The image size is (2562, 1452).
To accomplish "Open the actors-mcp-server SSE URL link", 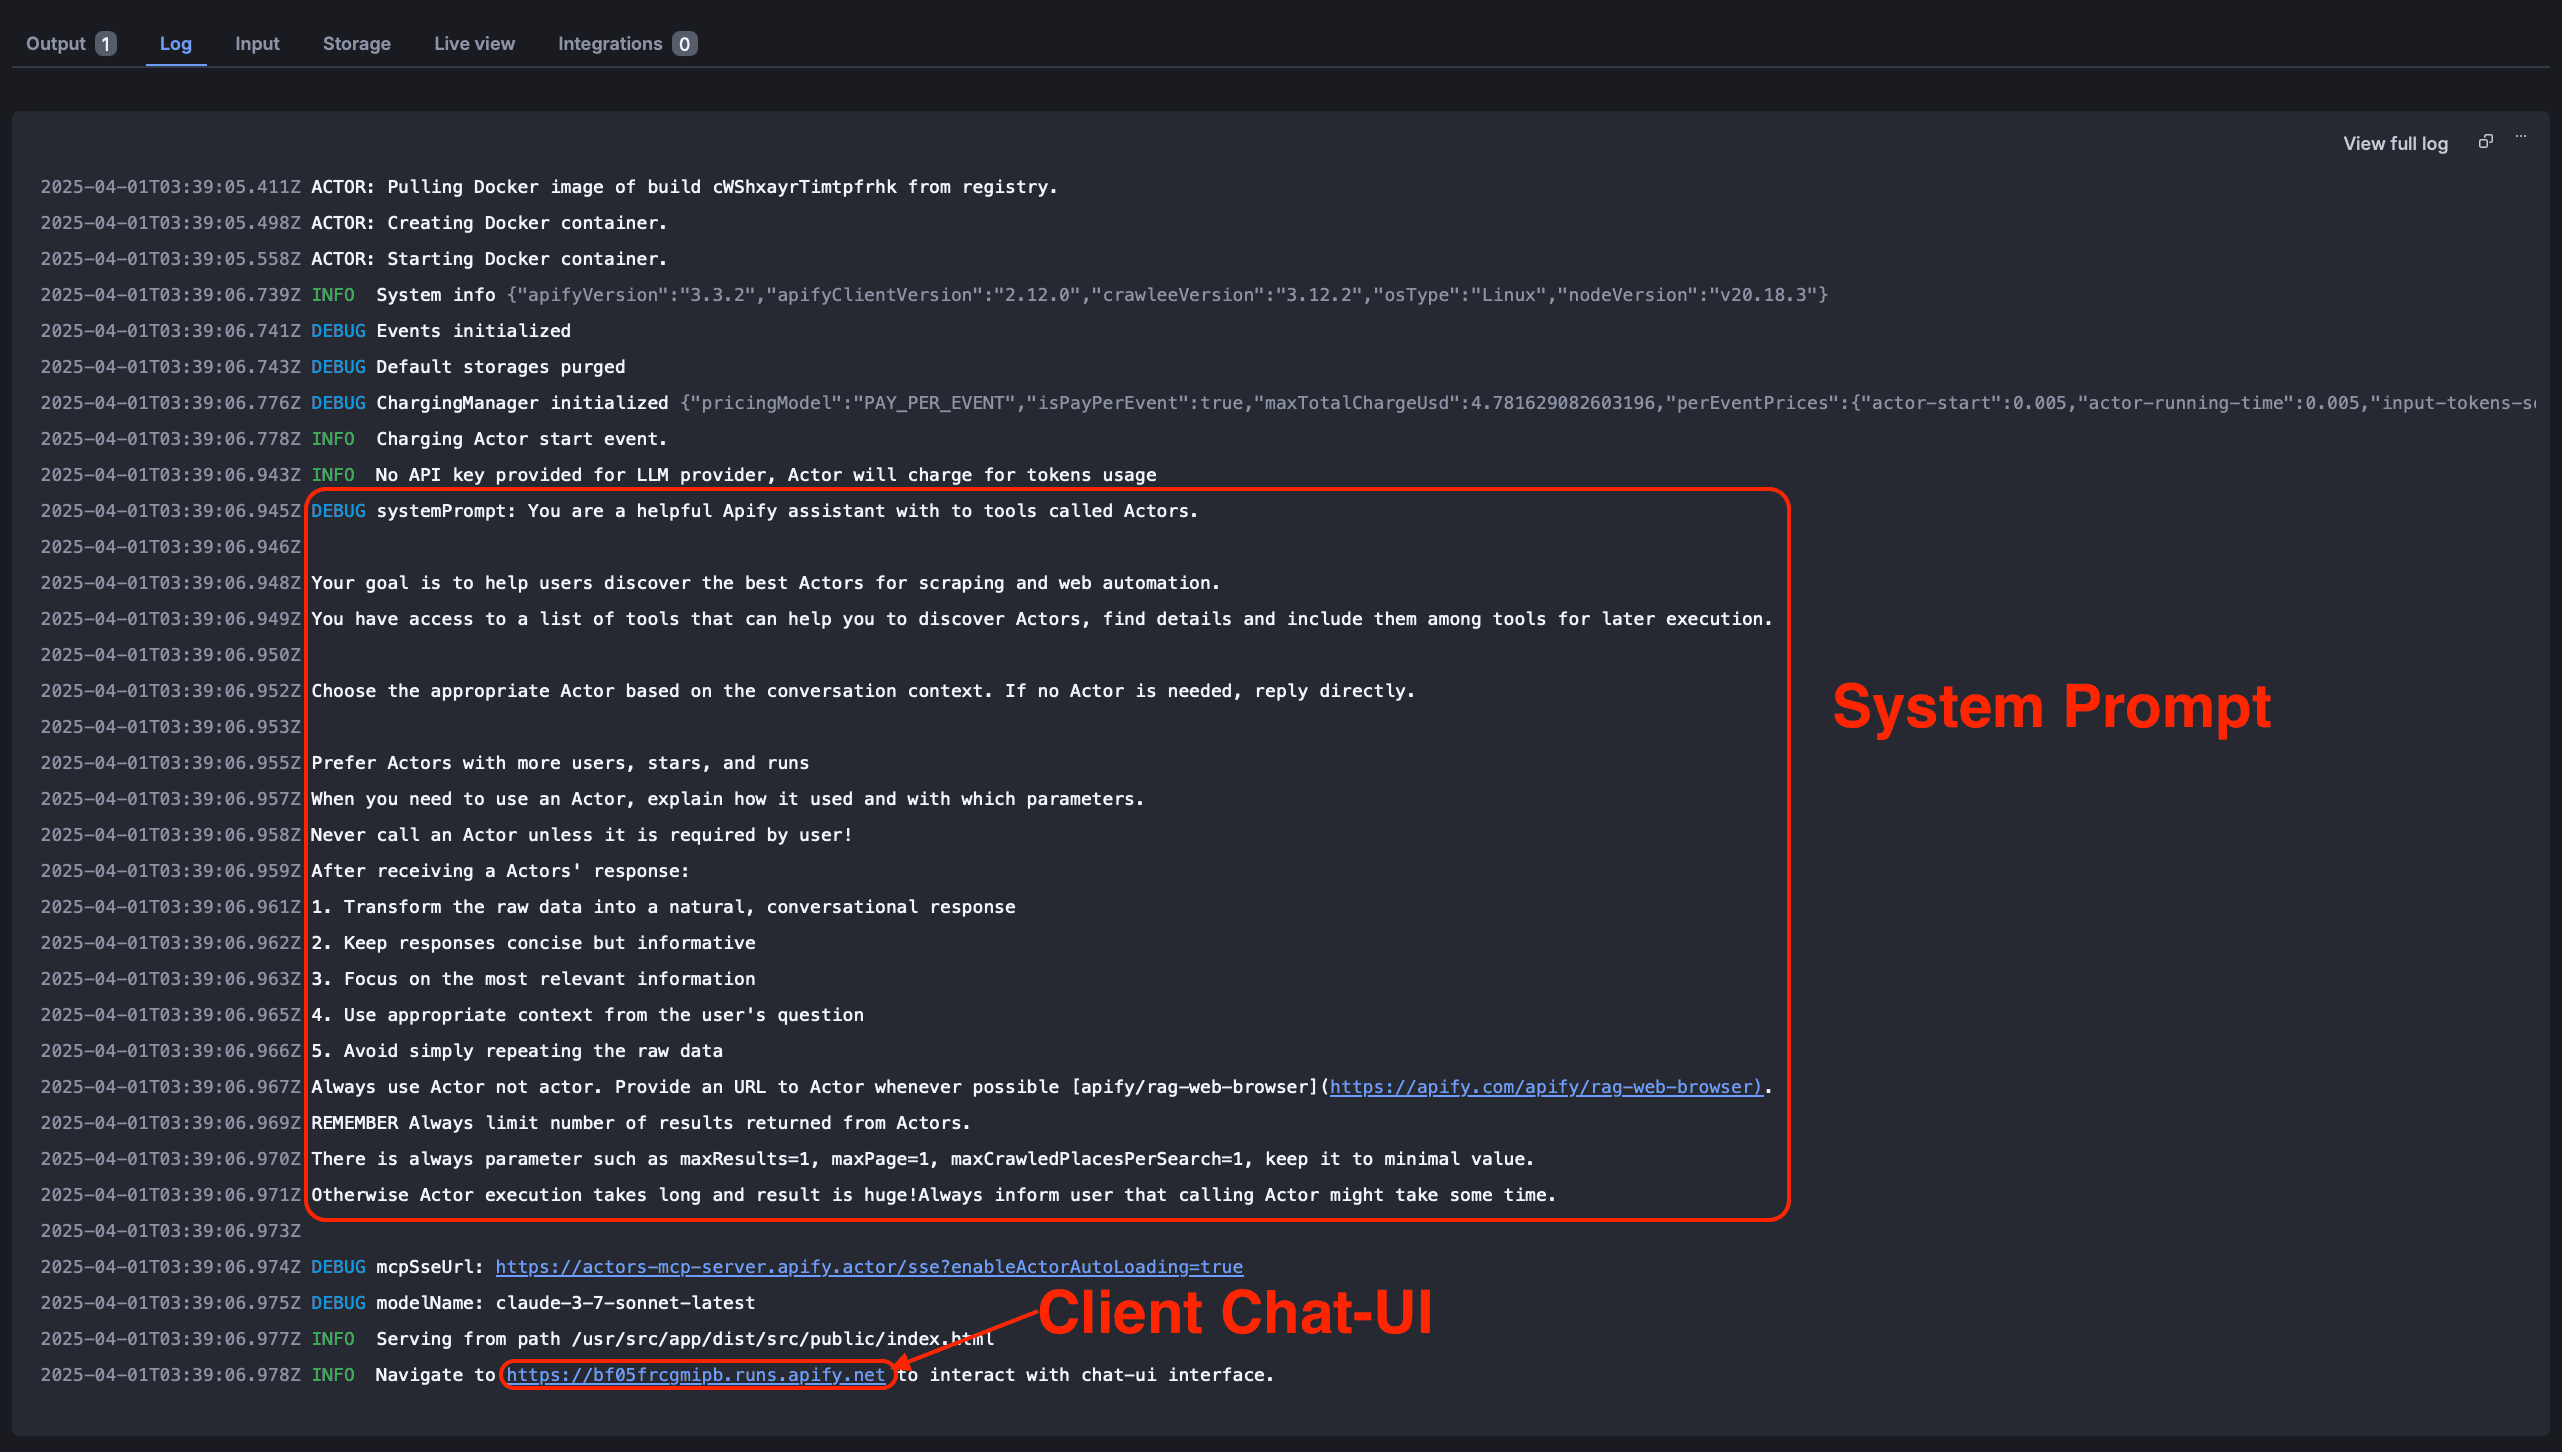I will click(x=868, y=1267).
